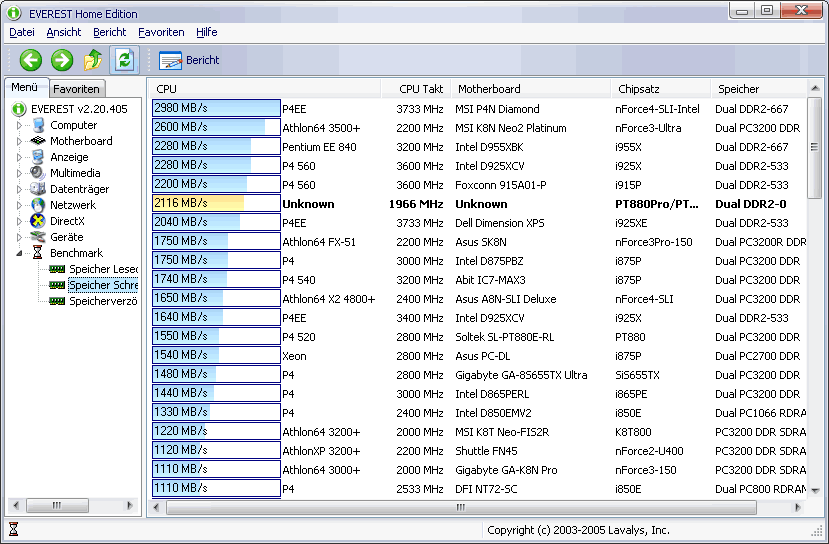
Task: Click the MSI P4N Diamond motherboard cell
Action: click(498, 109)
